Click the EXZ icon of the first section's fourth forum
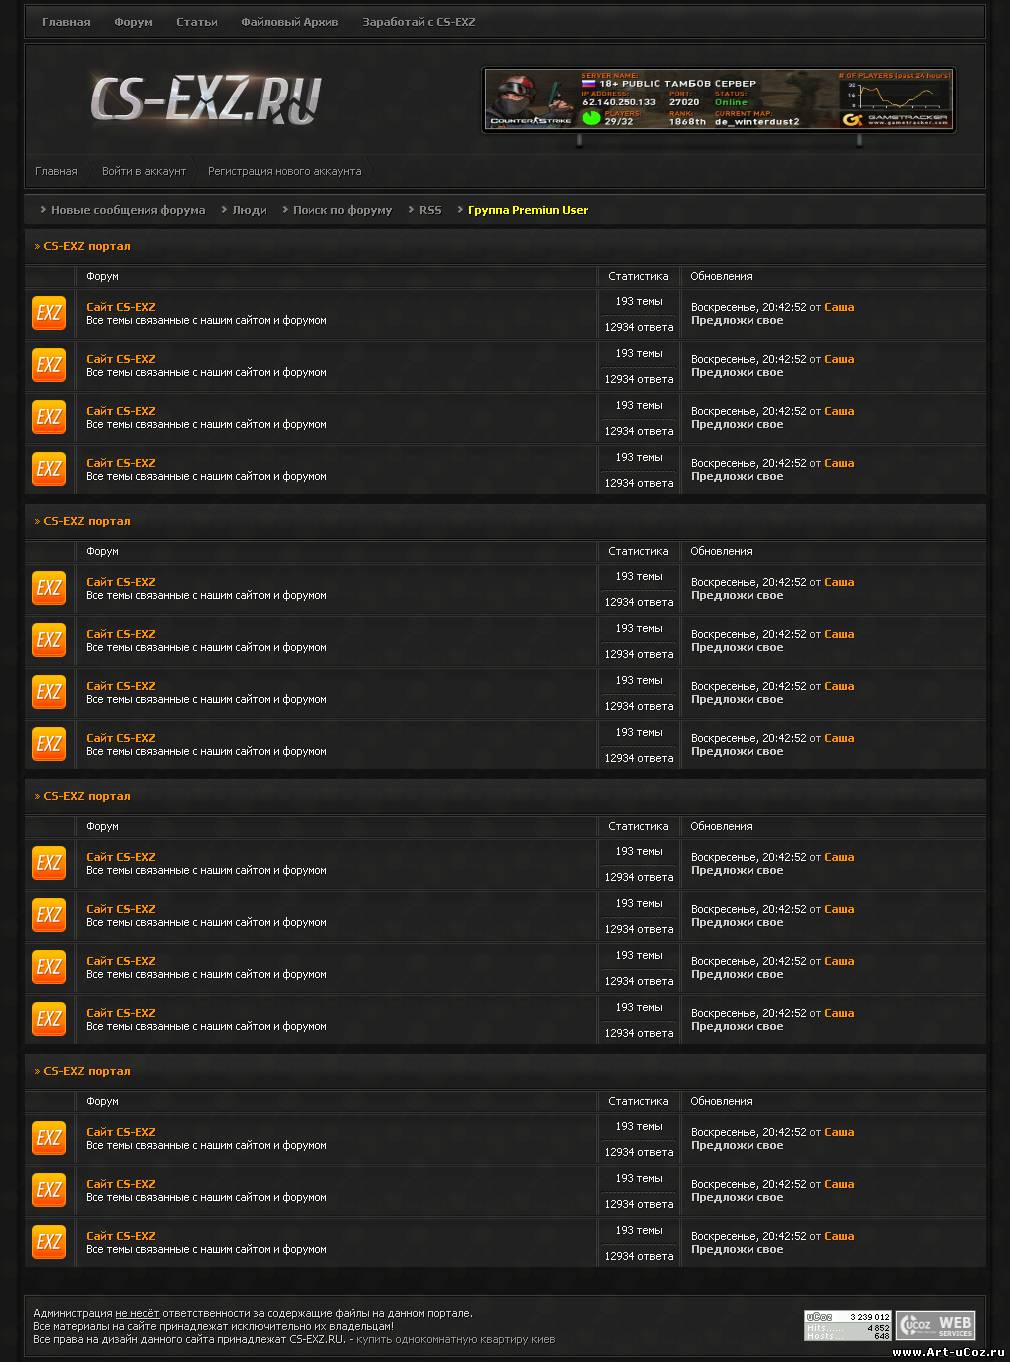This screenshot has width=1010, height=1362. point(49,469)
